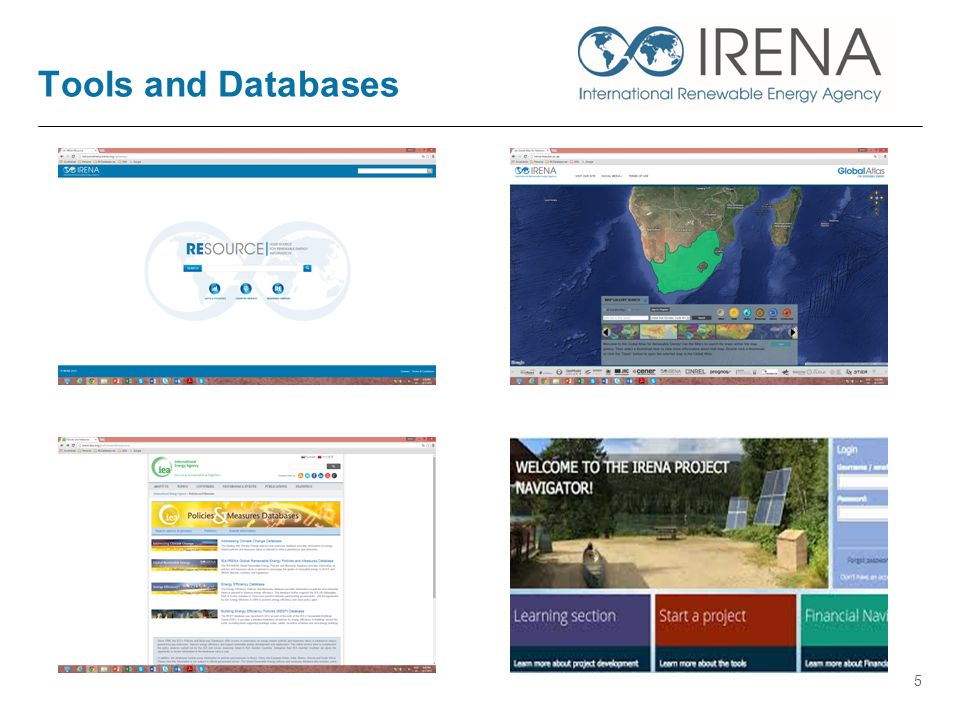The height and width of the screenshot is (720, 960).
Task: Open the Publications menu on IEA page
Action: pos(276,486)
